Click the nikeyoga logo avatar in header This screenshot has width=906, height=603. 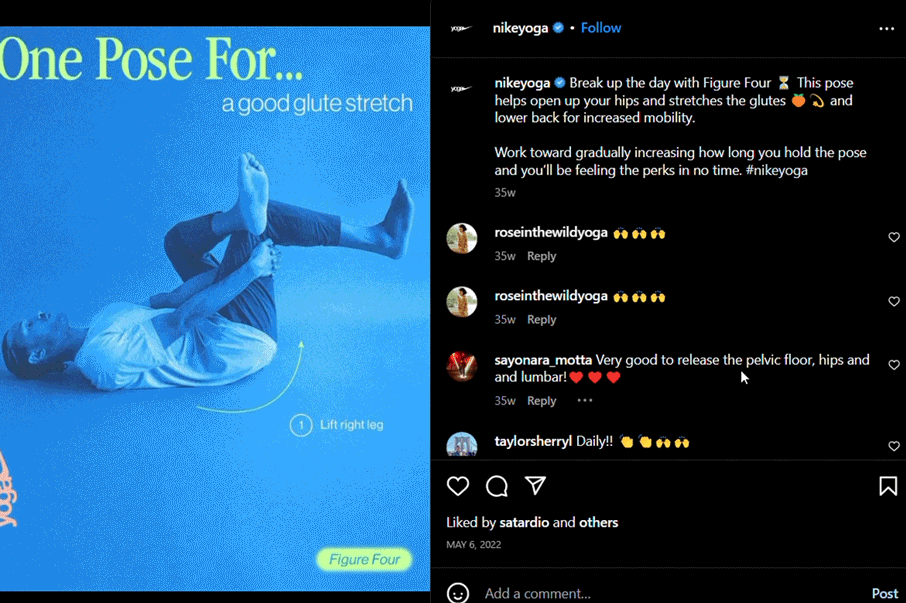pyautogui.click(x=462, y=28)
